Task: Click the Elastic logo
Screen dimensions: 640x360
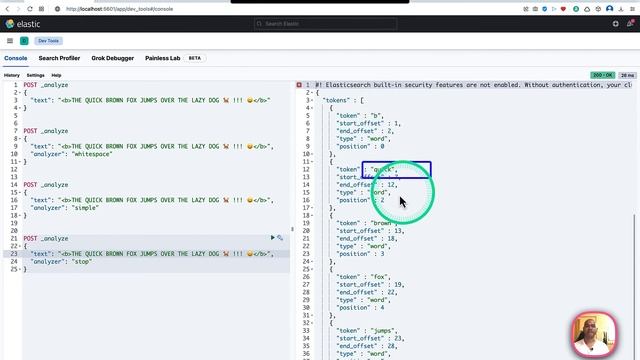Action: pyautogui.click(x=23, y=24)
